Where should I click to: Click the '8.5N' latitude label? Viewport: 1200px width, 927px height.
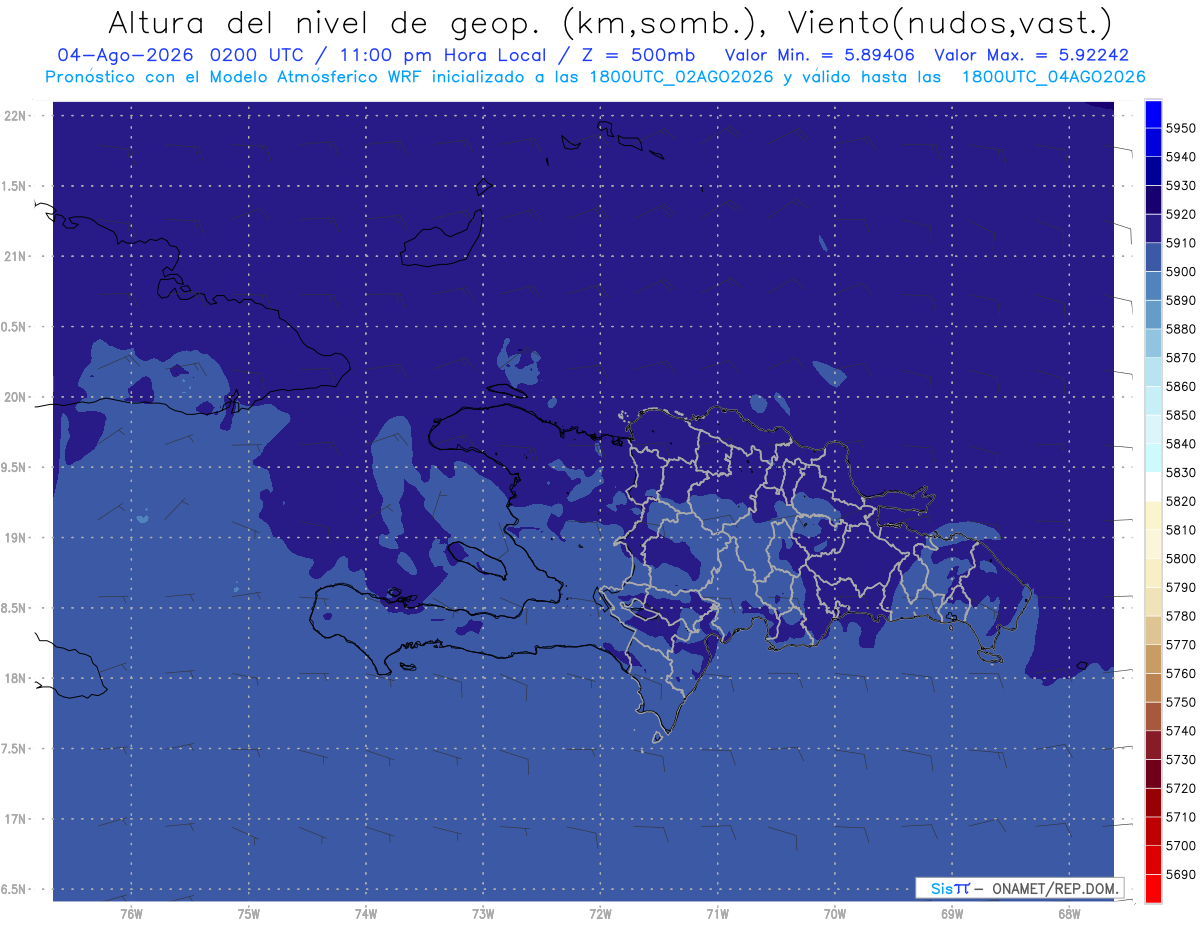click(15, 608)
